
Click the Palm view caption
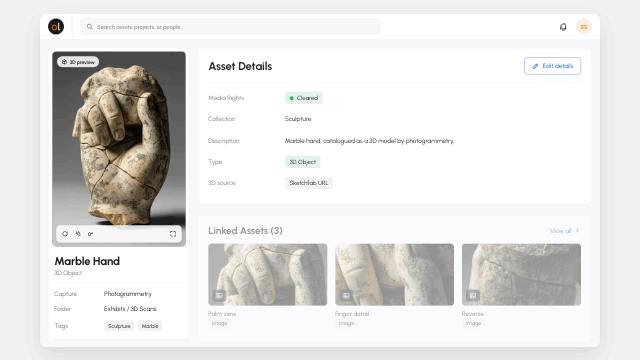click(222, 314)
